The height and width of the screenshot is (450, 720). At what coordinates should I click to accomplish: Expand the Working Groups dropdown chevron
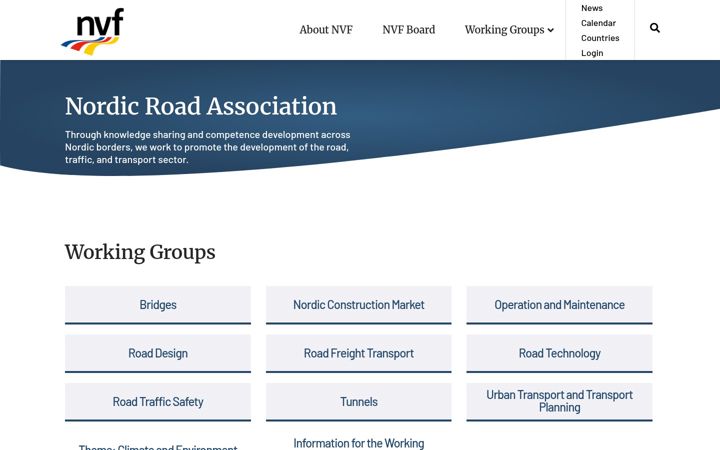pyautogui.click(x=551, y=30)
